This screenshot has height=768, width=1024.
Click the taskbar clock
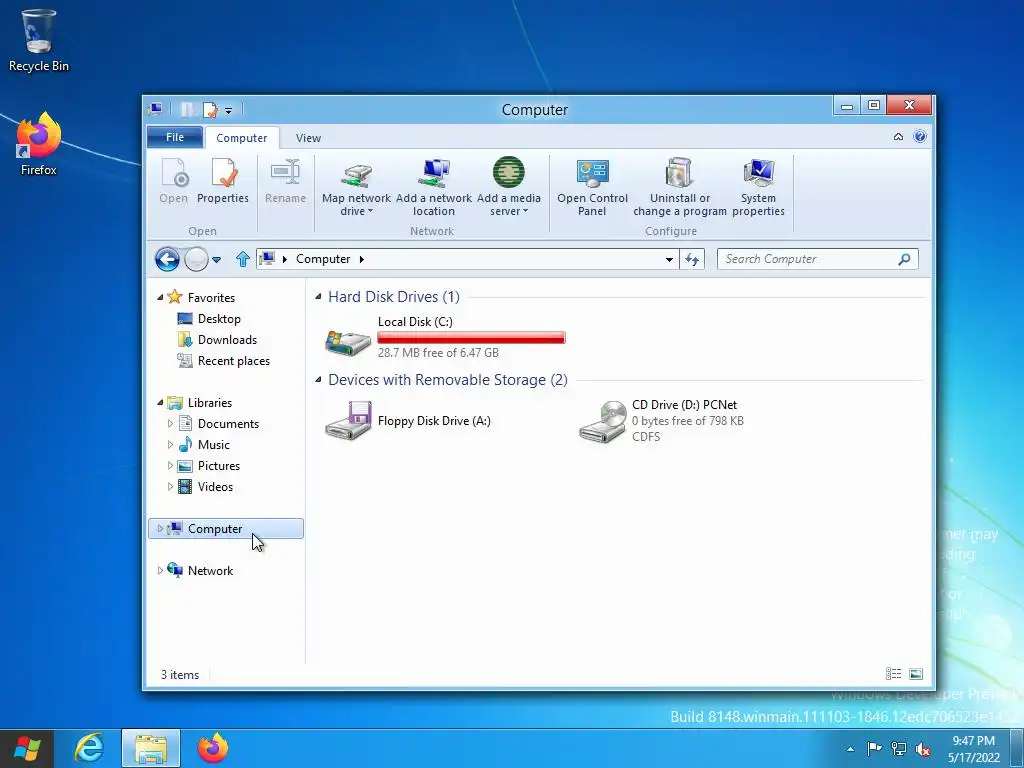pyautogui.click(x=974, y=749)
